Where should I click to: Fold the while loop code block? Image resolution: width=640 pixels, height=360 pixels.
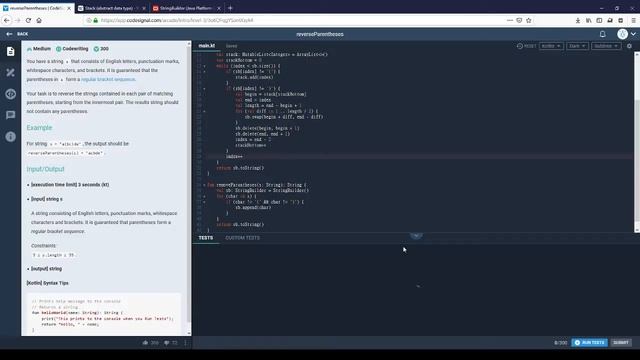click(x=204, y=66)
